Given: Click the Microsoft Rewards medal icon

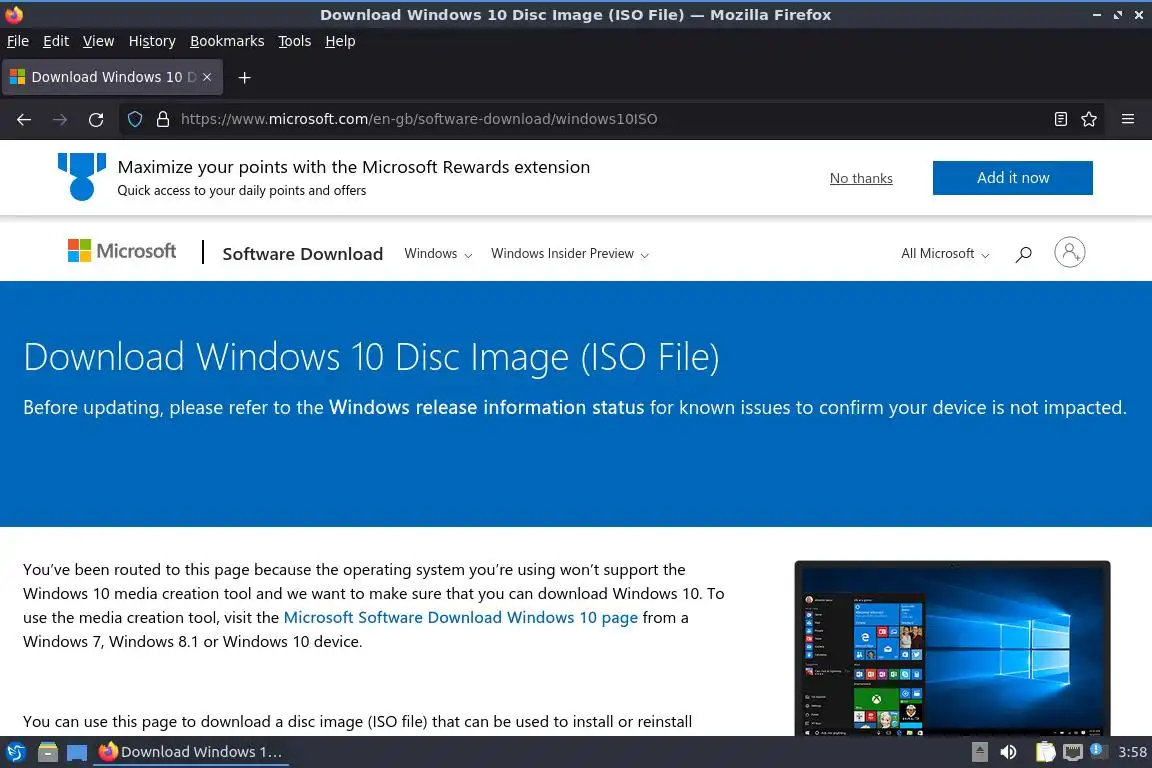Looking at the screenshot, I should [x=82, y=176].
